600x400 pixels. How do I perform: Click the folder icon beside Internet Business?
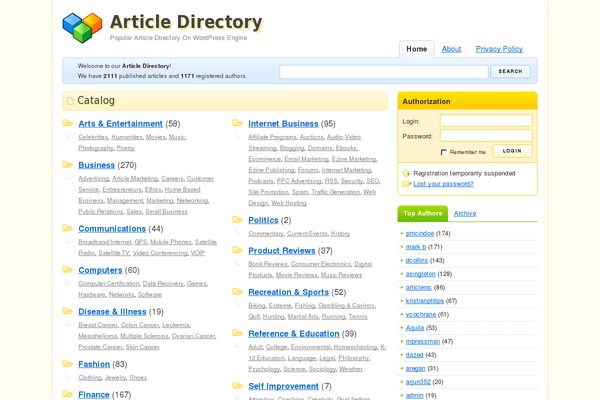click(237, 123)
